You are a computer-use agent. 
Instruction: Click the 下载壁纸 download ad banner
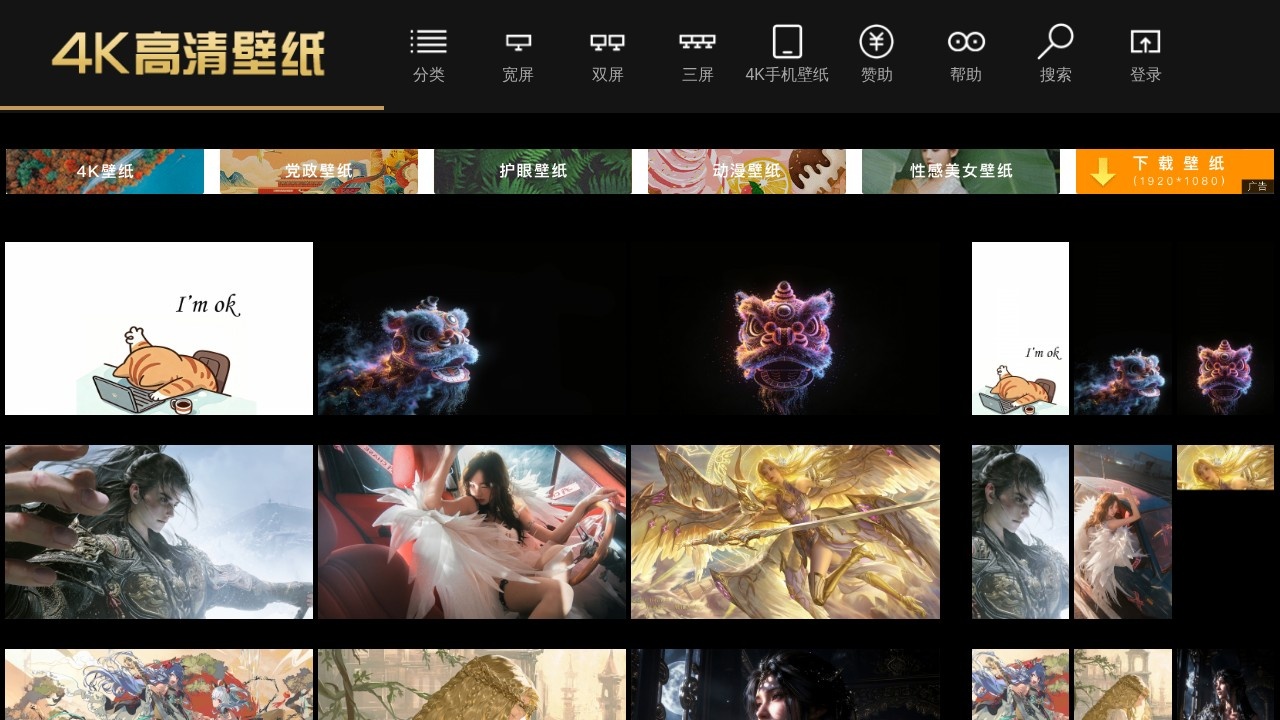pos(1174,171)
